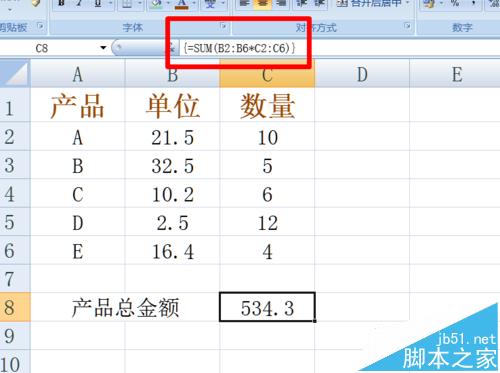Select column D header
The width and height of the screenshot is (500, 373).
[x=362, y=74]
